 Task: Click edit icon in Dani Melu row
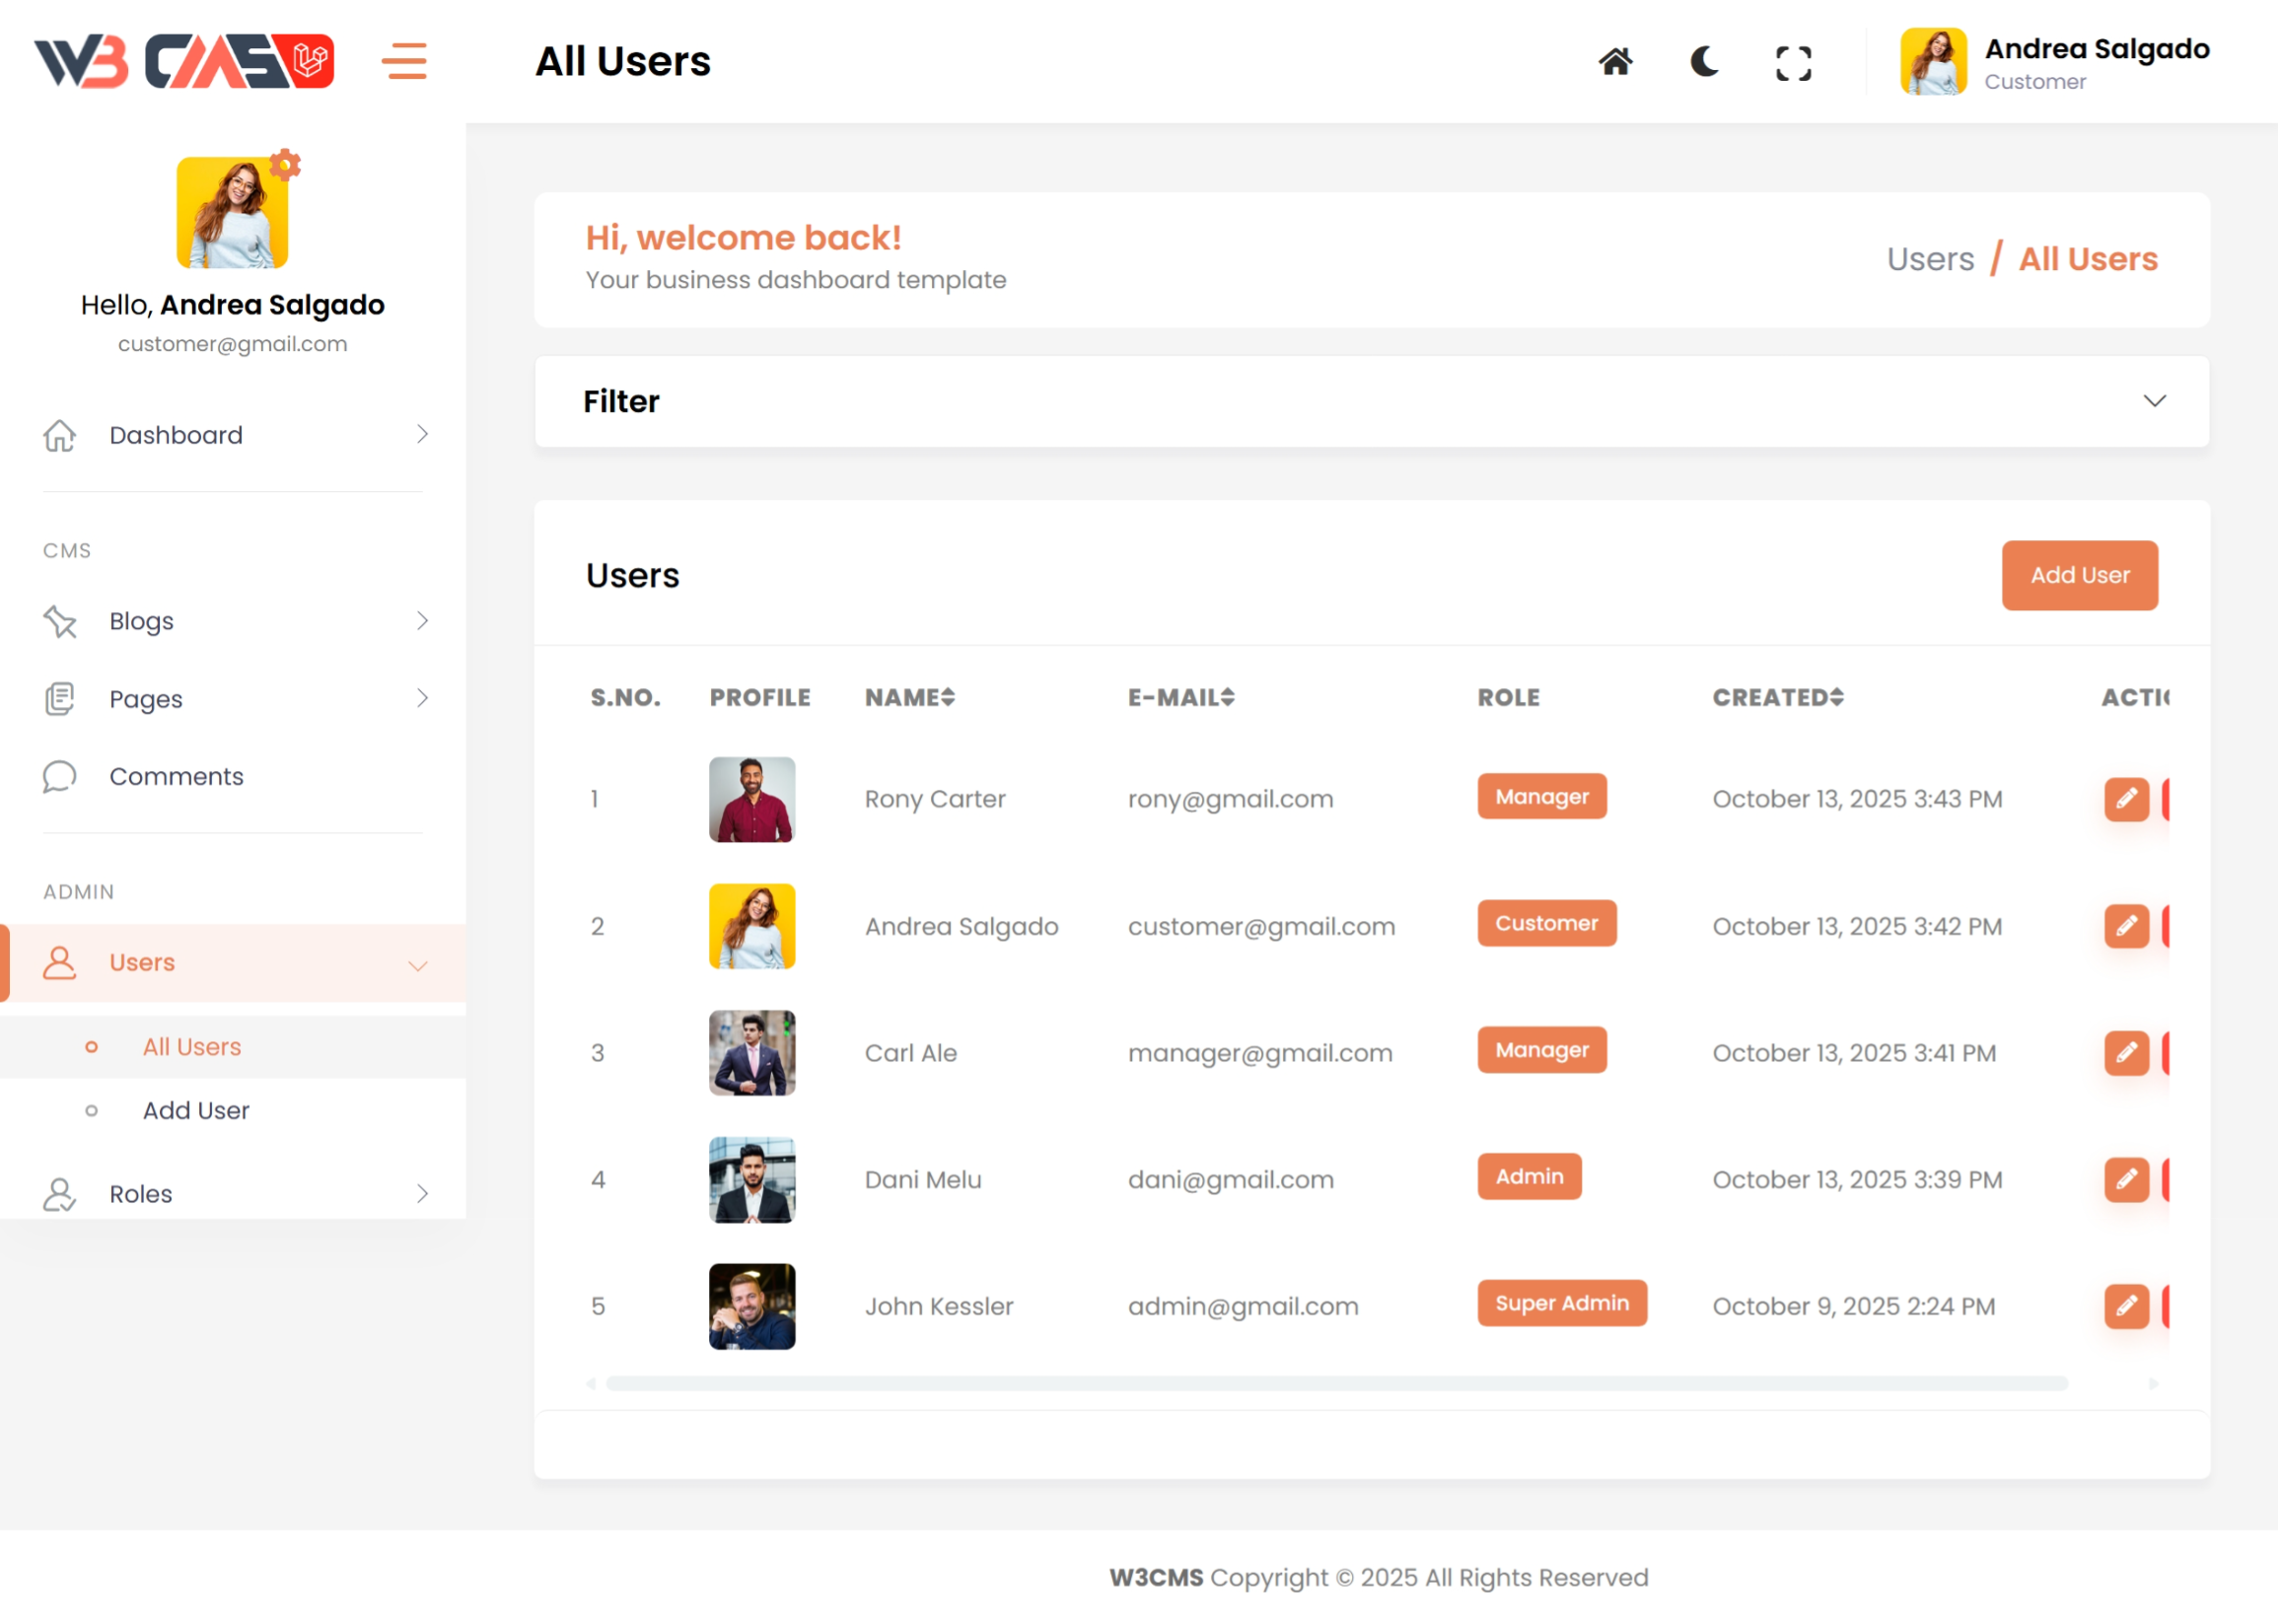click(2125, 1180)
